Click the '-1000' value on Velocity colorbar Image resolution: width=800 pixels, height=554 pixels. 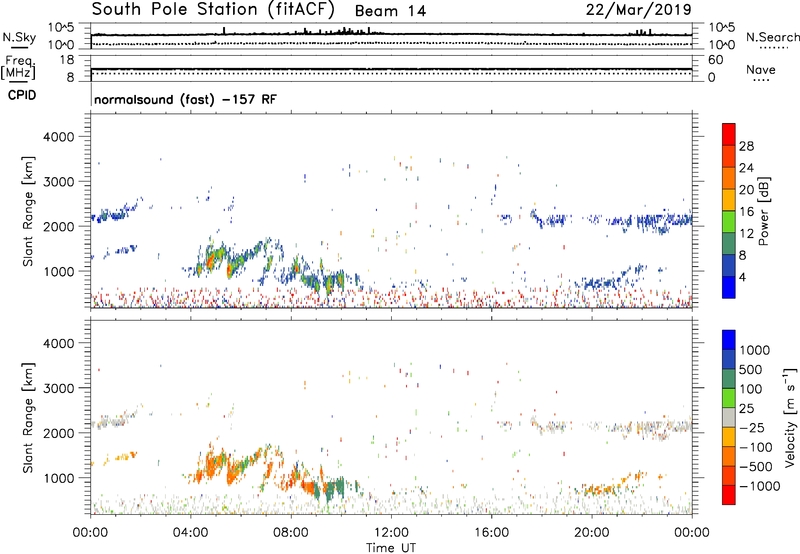[x=760, y=486]
